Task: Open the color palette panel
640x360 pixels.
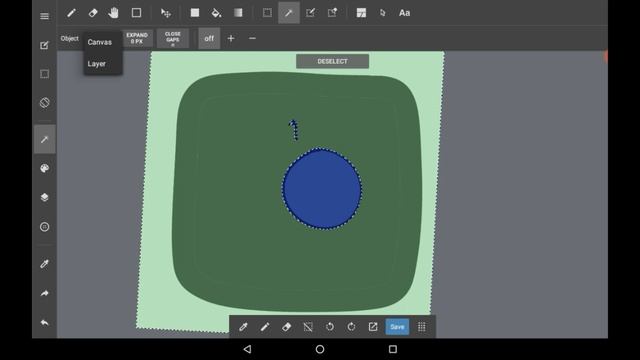Action: 44,169
